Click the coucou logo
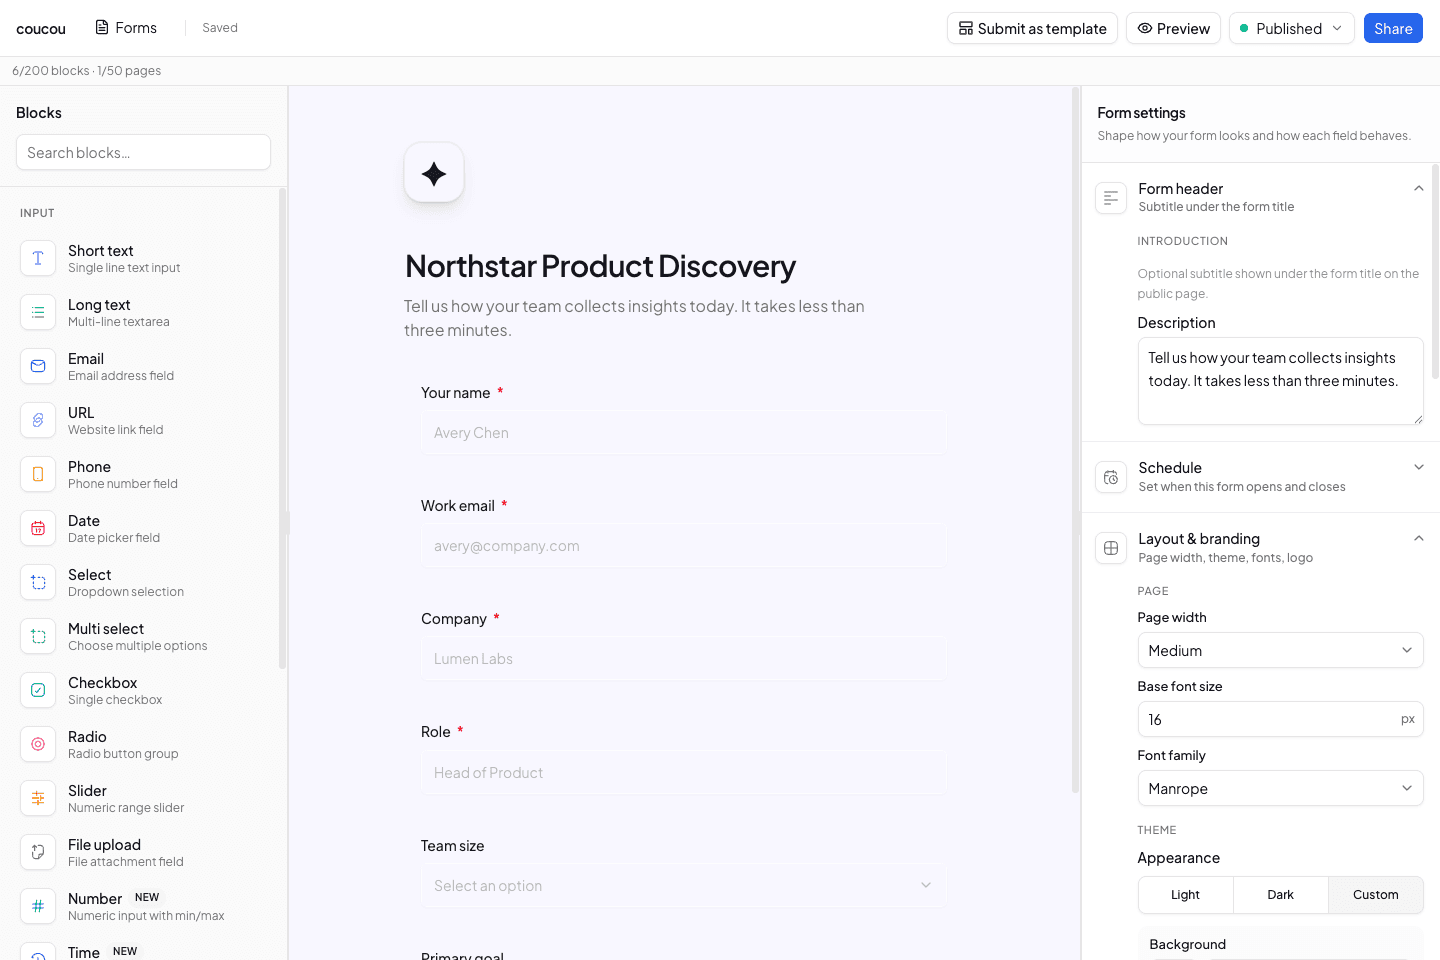This screenshot has height=960, width=1440. pyautogui.click(x=41, y=29)
